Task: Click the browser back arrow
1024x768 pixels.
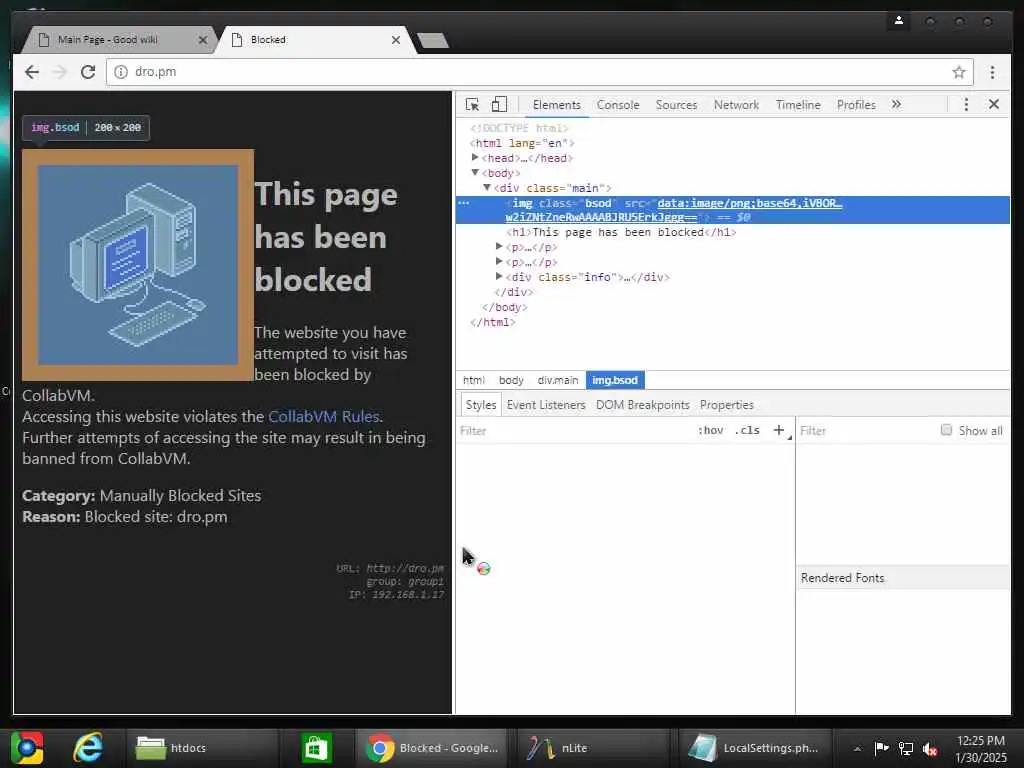Action: 31,72
